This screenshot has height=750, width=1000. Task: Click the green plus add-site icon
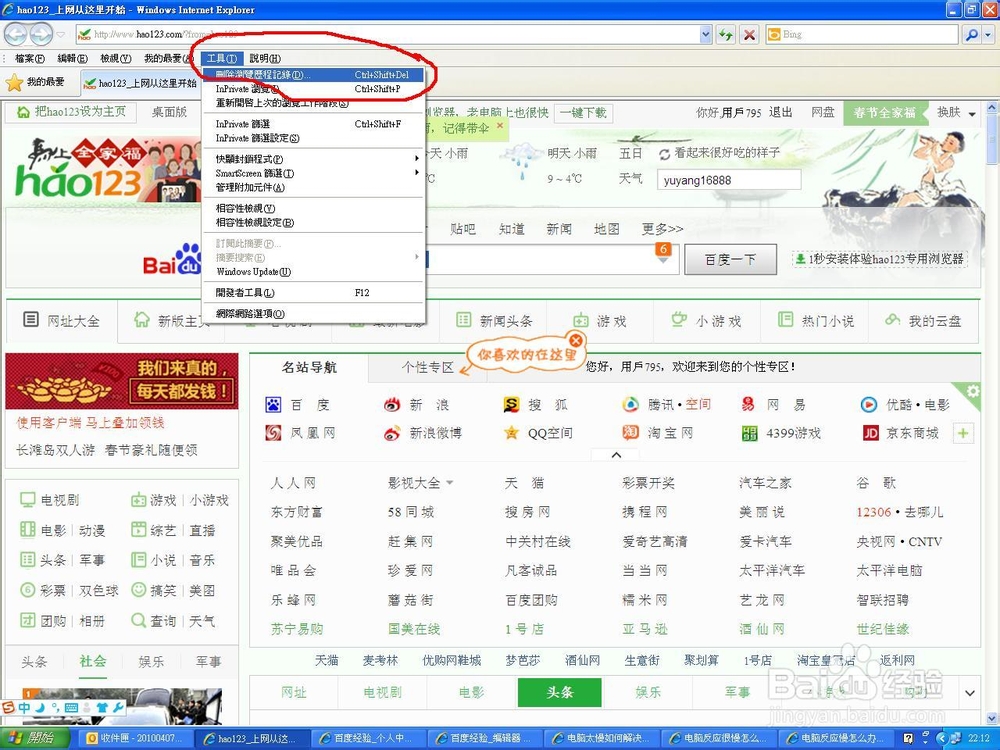963,434
